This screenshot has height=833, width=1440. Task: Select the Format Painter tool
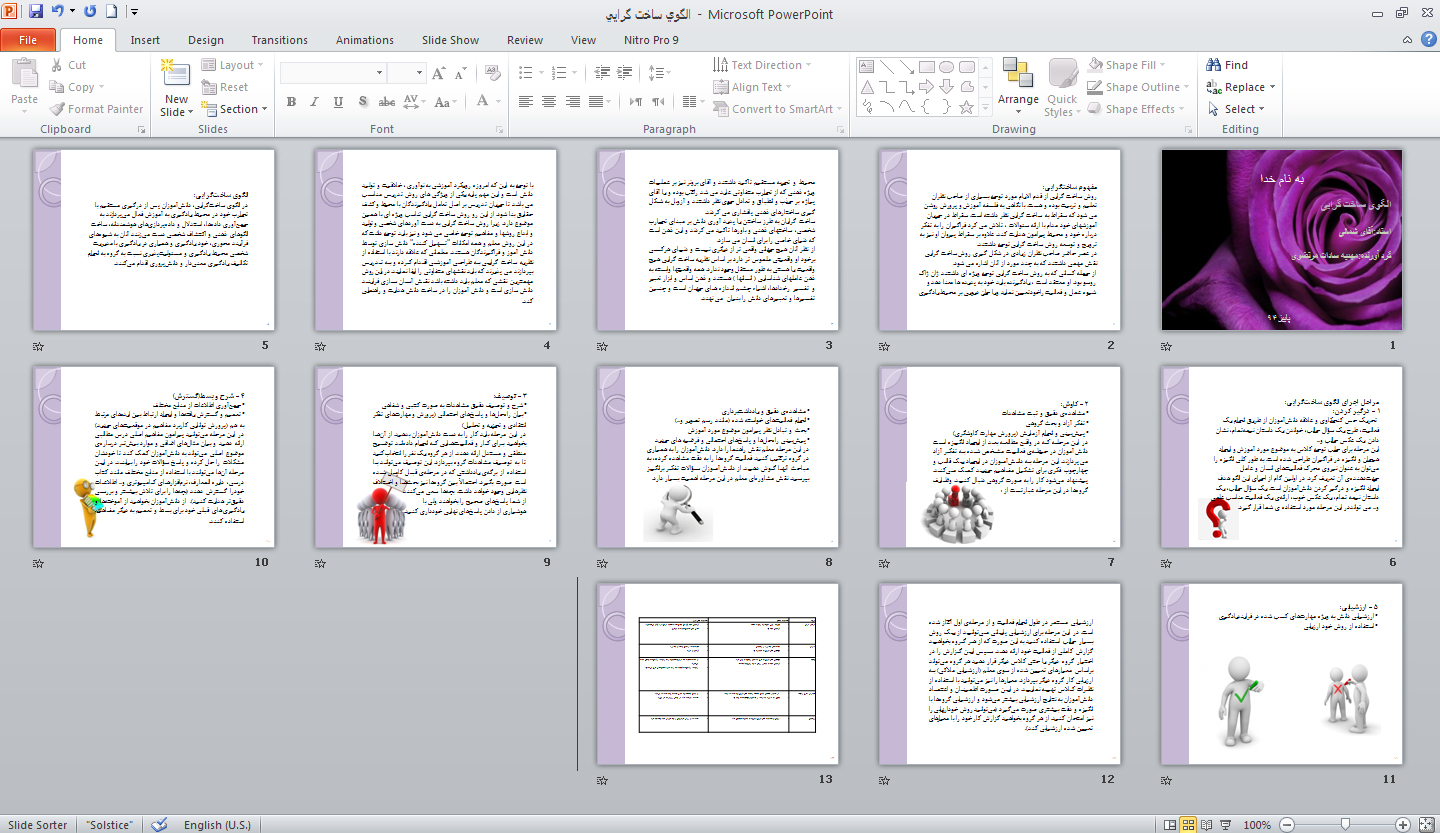tap(95, 109)
